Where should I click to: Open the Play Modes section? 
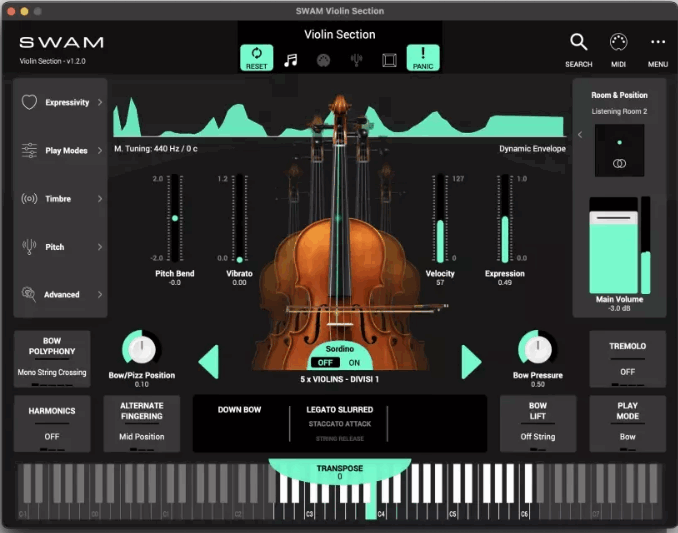[x=61, y=150]
